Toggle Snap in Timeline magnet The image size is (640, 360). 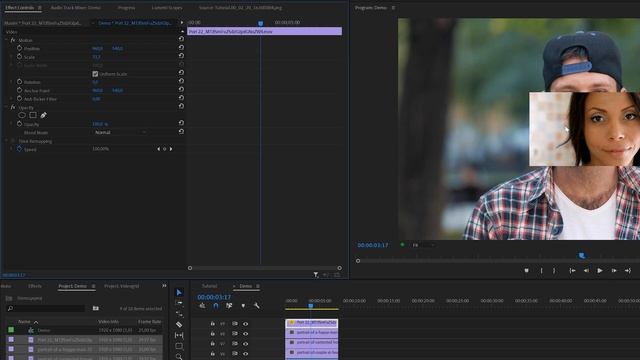216,306
